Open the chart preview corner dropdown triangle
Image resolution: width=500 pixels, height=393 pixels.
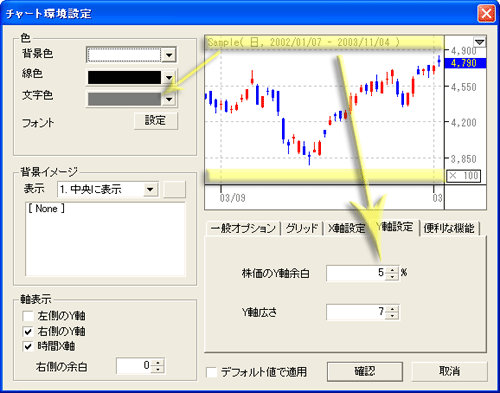pyautogui.click(x=480, y=42)
